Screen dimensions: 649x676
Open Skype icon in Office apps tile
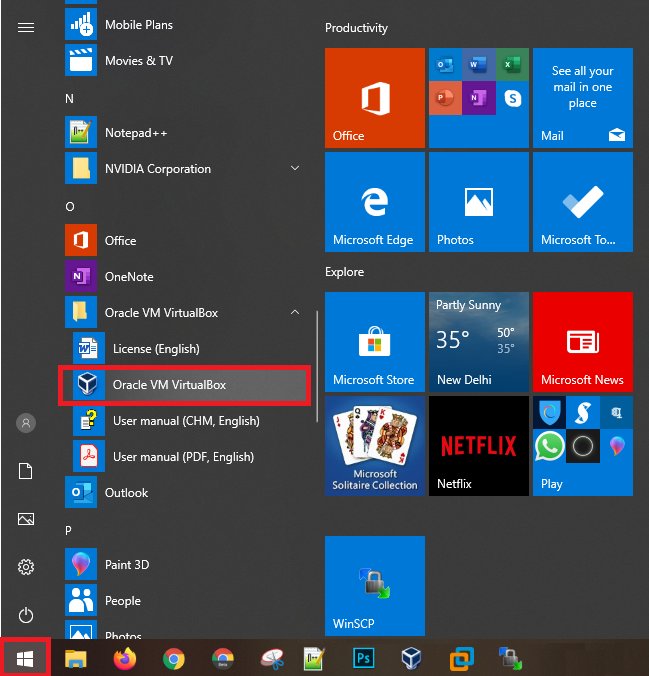click(x=512, y=98)
